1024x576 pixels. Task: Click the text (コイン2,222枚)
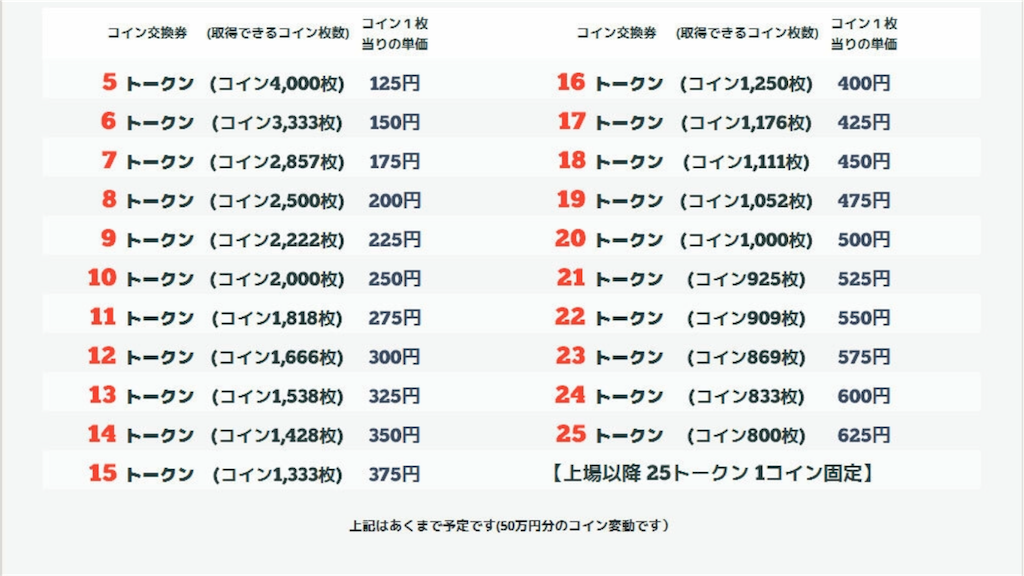coord(277,240)
